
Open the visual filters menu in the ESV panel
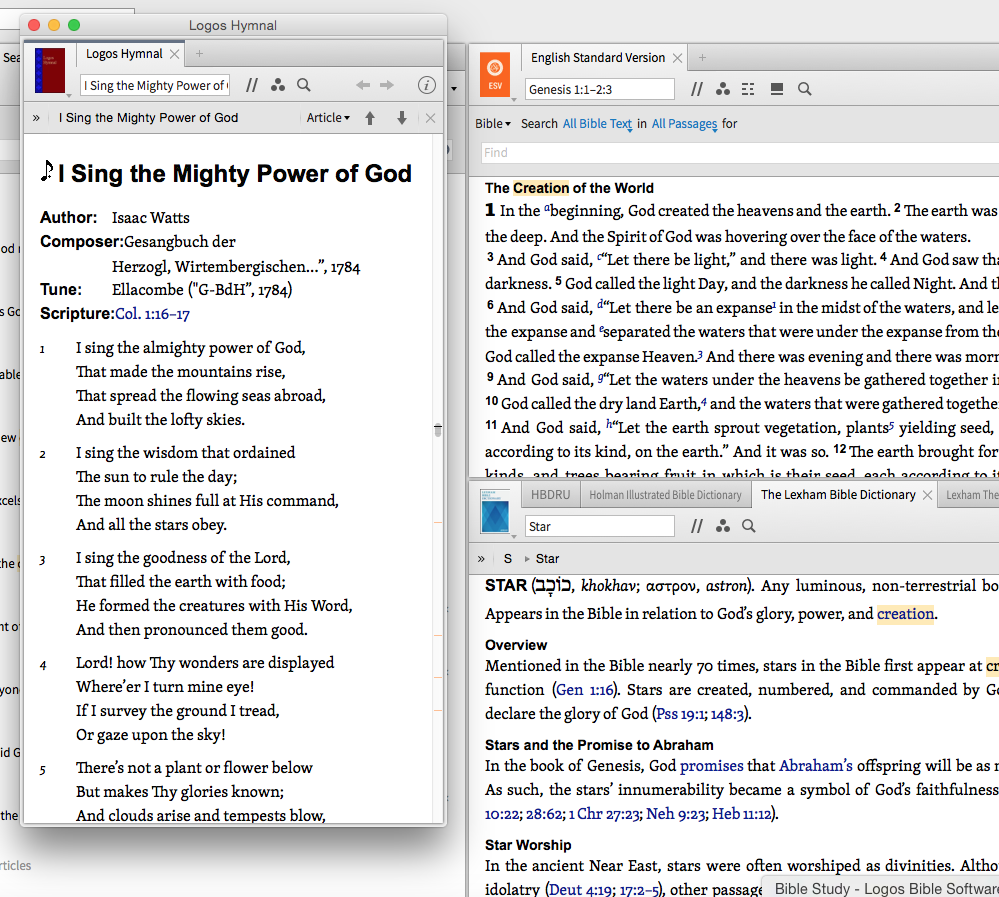coord(722,89)
